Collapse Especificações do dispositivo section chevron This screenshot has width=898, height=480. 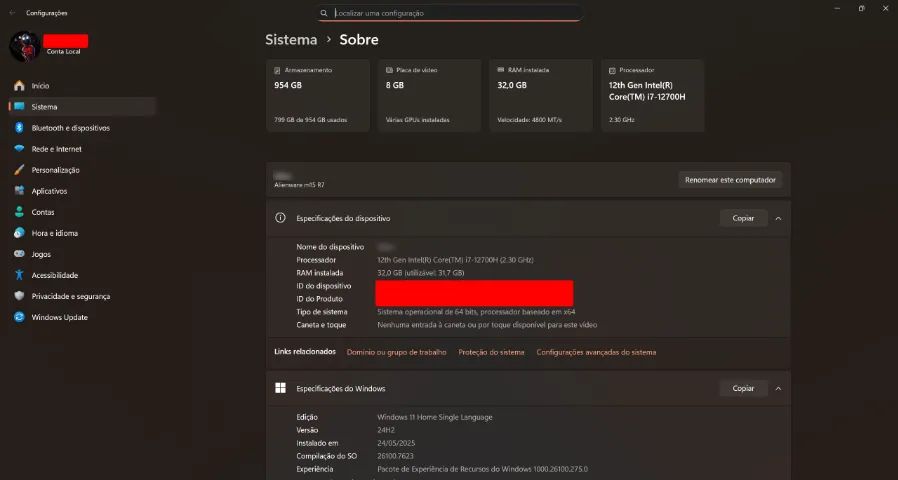click(x=778, y=218)
